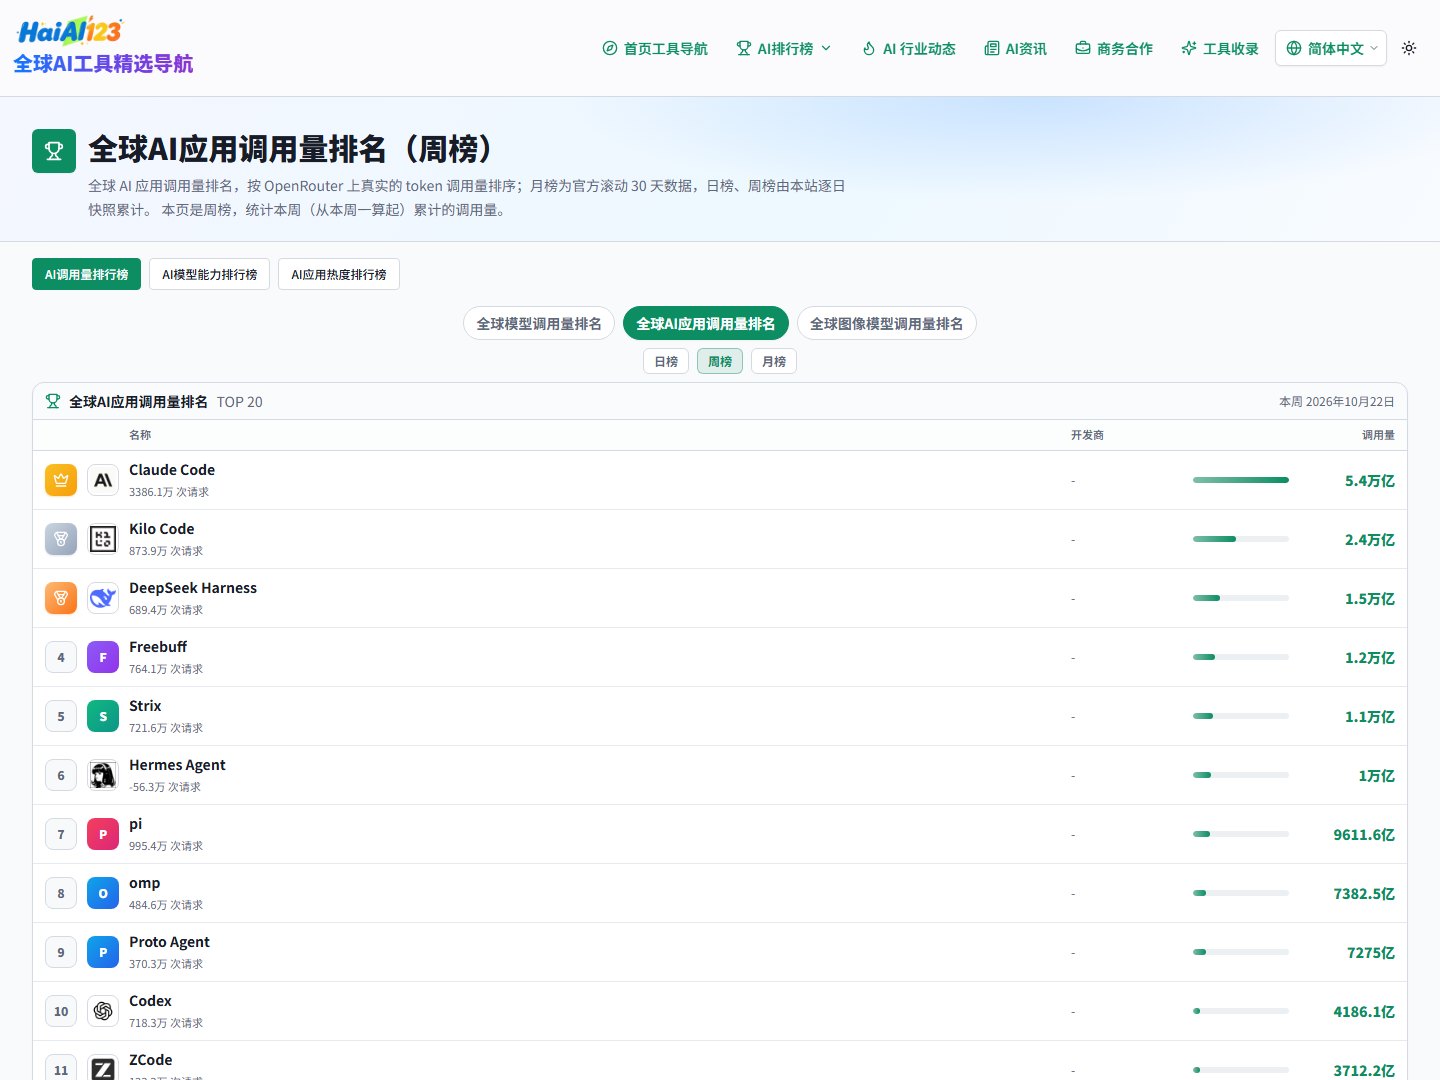Click the Hermes Agent avatar icon
Image resolution: width=1440 pixels, height=1080 pixels.
pyautogui.click(x=103, y=775)
